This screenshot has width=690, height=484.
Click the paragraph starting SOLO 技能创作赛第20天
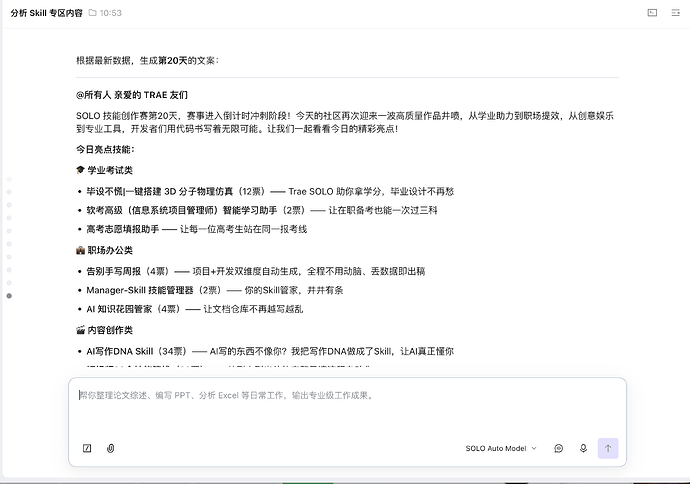point(345,122)
